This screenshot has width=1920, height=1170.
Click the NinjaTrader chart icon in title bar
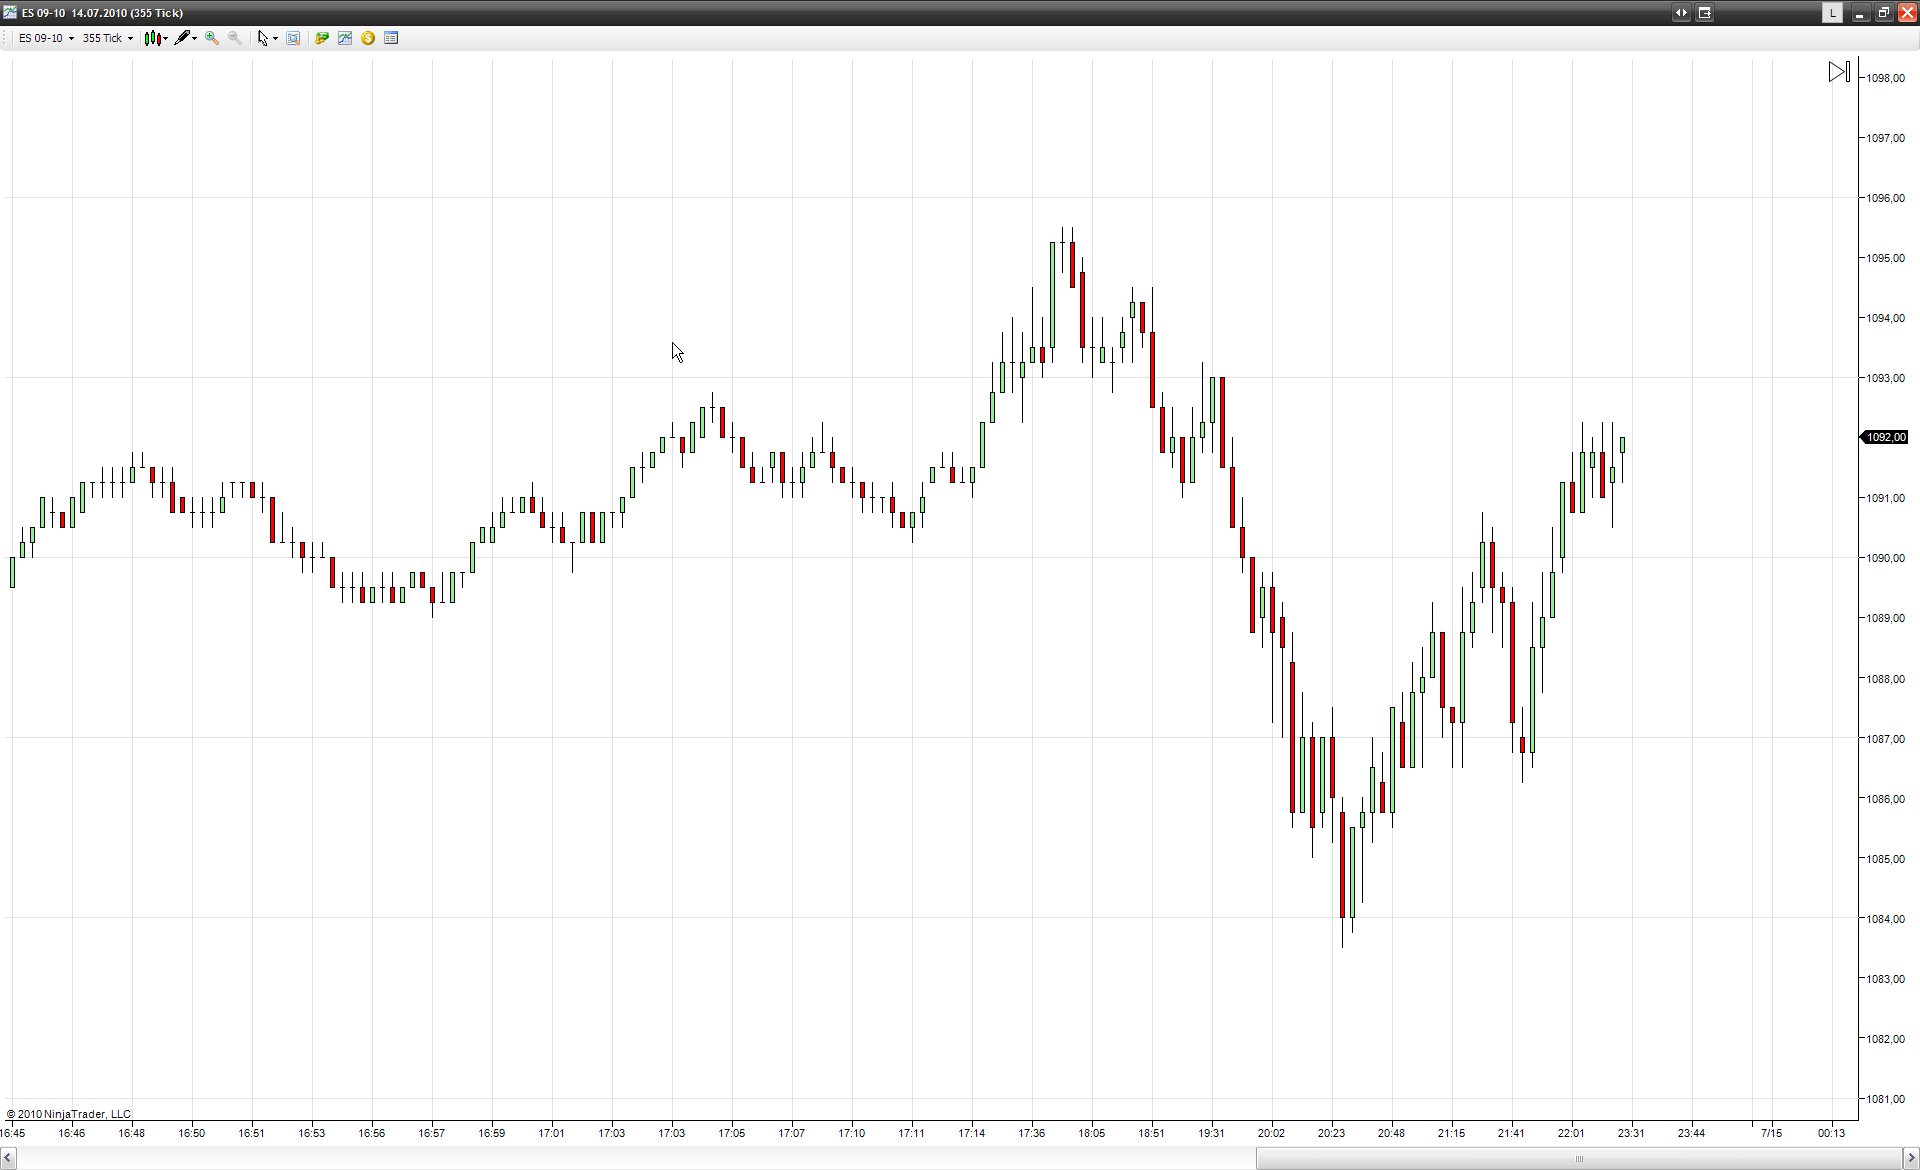[x=10, y=13]
